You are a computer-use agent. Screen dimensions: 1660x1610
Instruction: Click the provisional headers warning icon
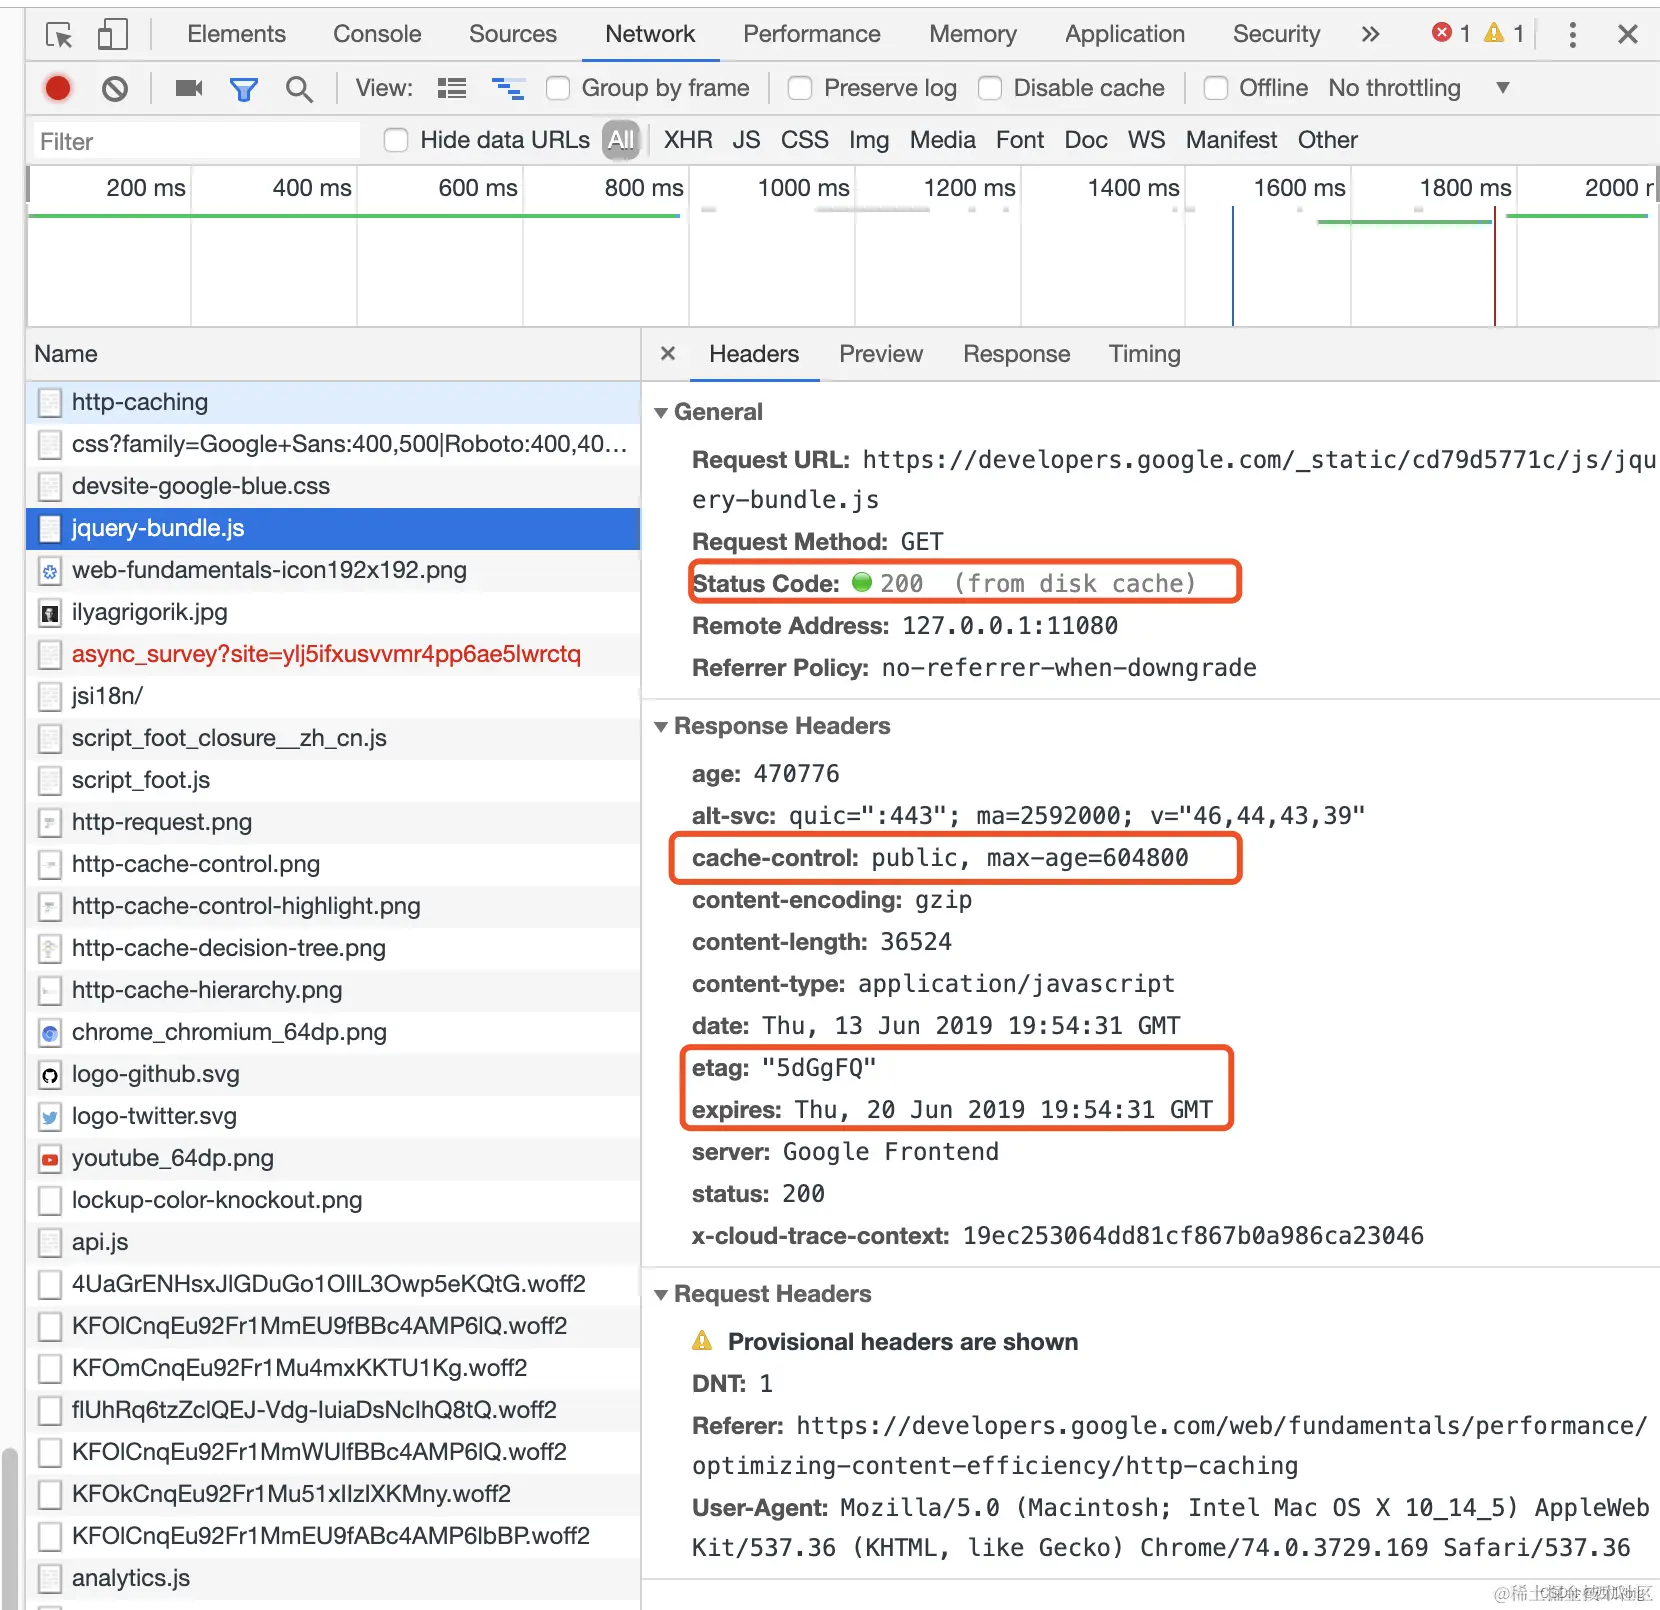point(703,1341)
